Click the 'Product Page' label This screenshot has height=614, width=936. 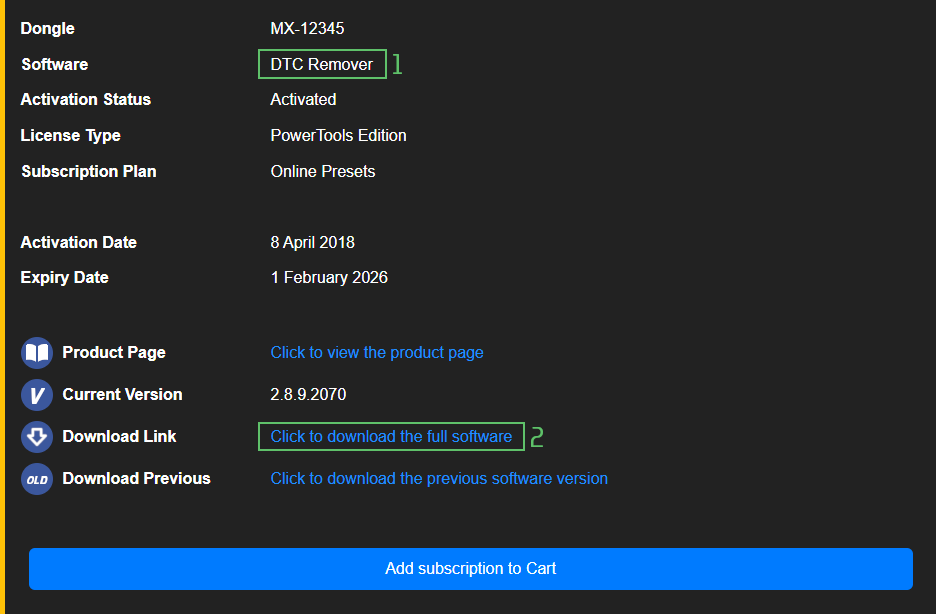(x=114, y=353)
